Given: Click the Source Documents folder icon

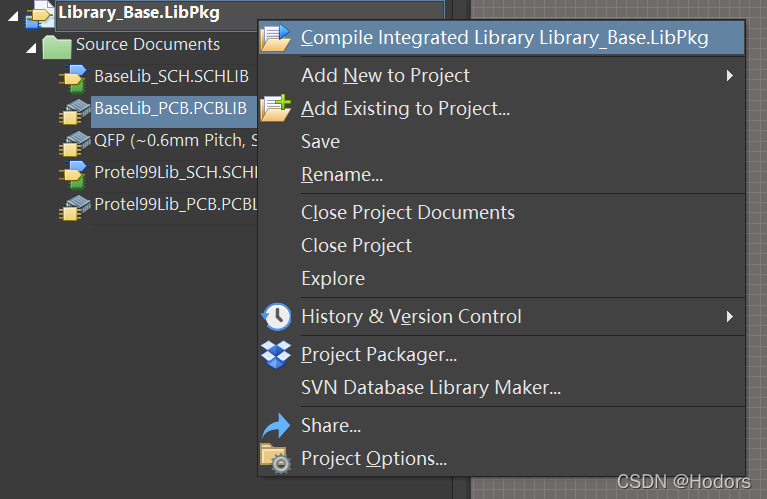Looking at the screenshot, I should (57, 47).
